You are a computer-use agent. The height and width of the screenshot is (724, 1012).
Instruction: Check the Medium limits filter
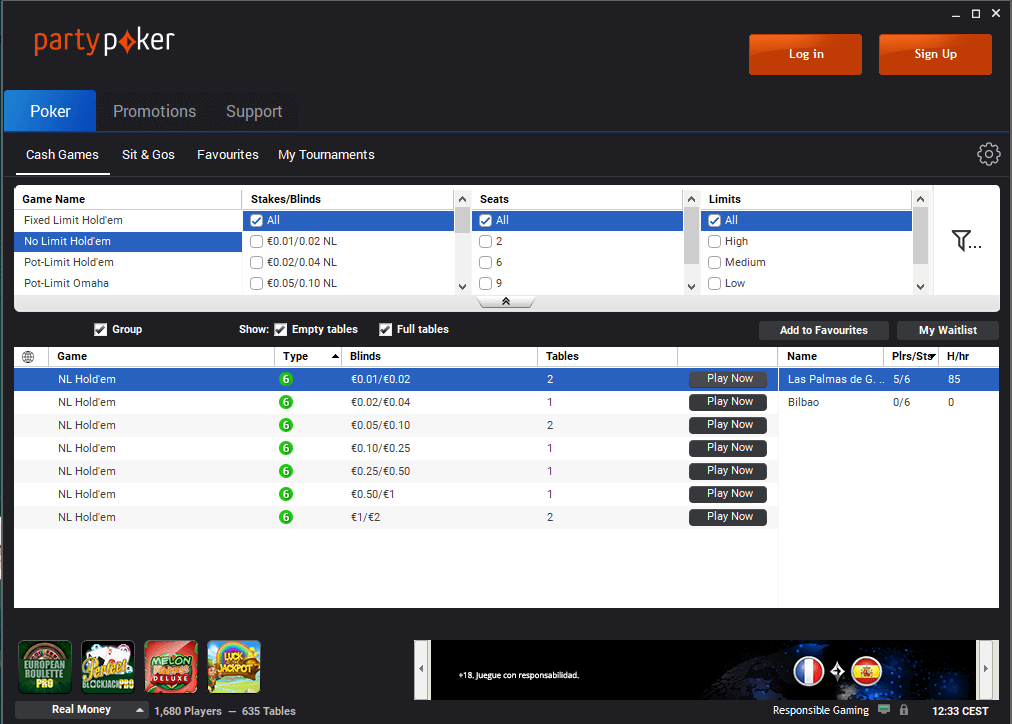click(x=714, y=263)
